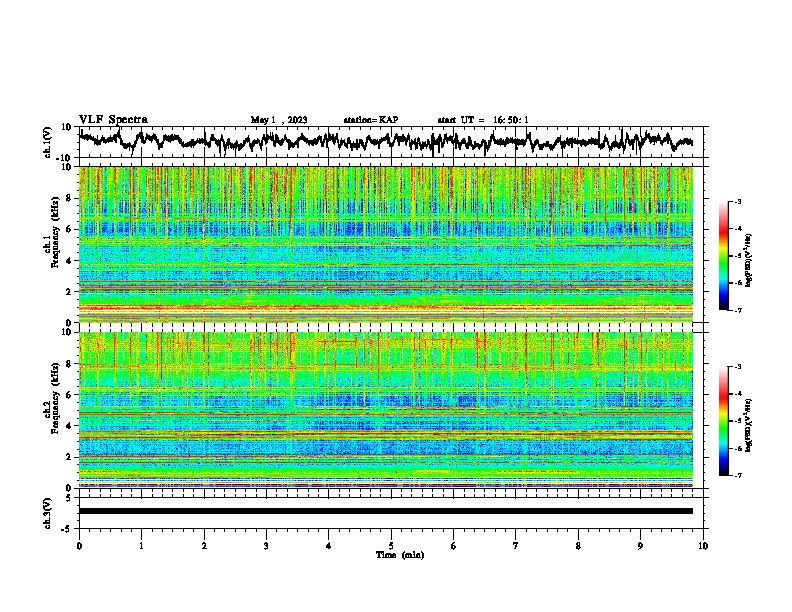Image resolution: width=792 pixels, height=612 pixels.
Task: Click the date label "May 1, 2023"
Action: tap(279, 120)
